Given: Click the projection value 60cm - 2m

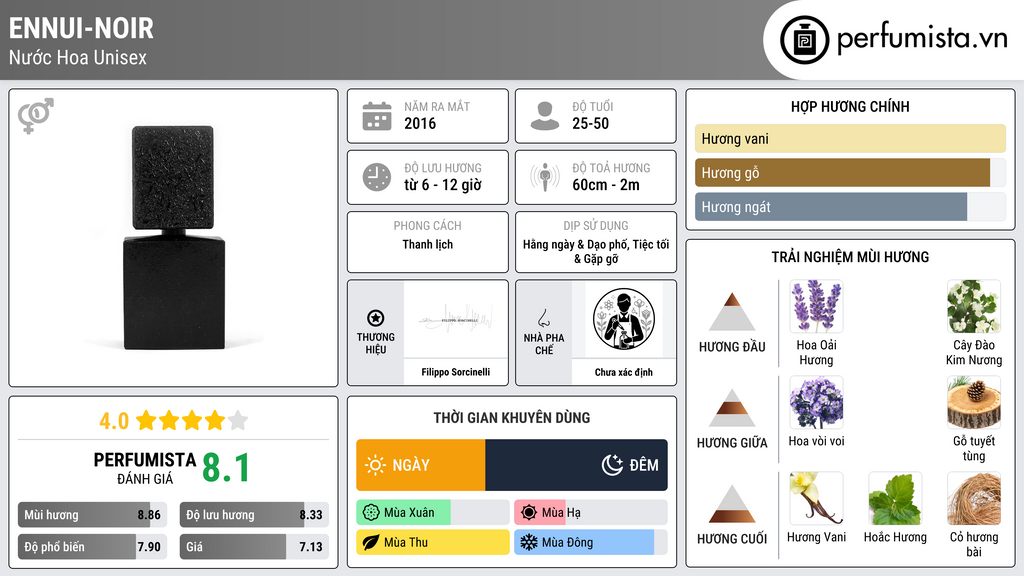Looking at the screenshot, I should 606,185.
